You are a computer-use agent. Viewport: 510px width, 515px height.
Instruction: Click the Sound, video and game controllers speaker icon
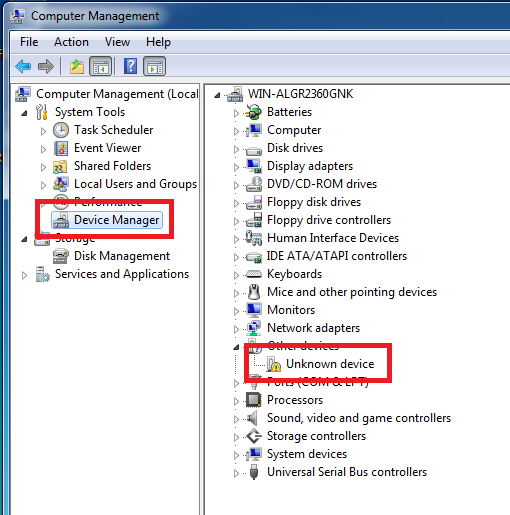click(x=253, y=418)
